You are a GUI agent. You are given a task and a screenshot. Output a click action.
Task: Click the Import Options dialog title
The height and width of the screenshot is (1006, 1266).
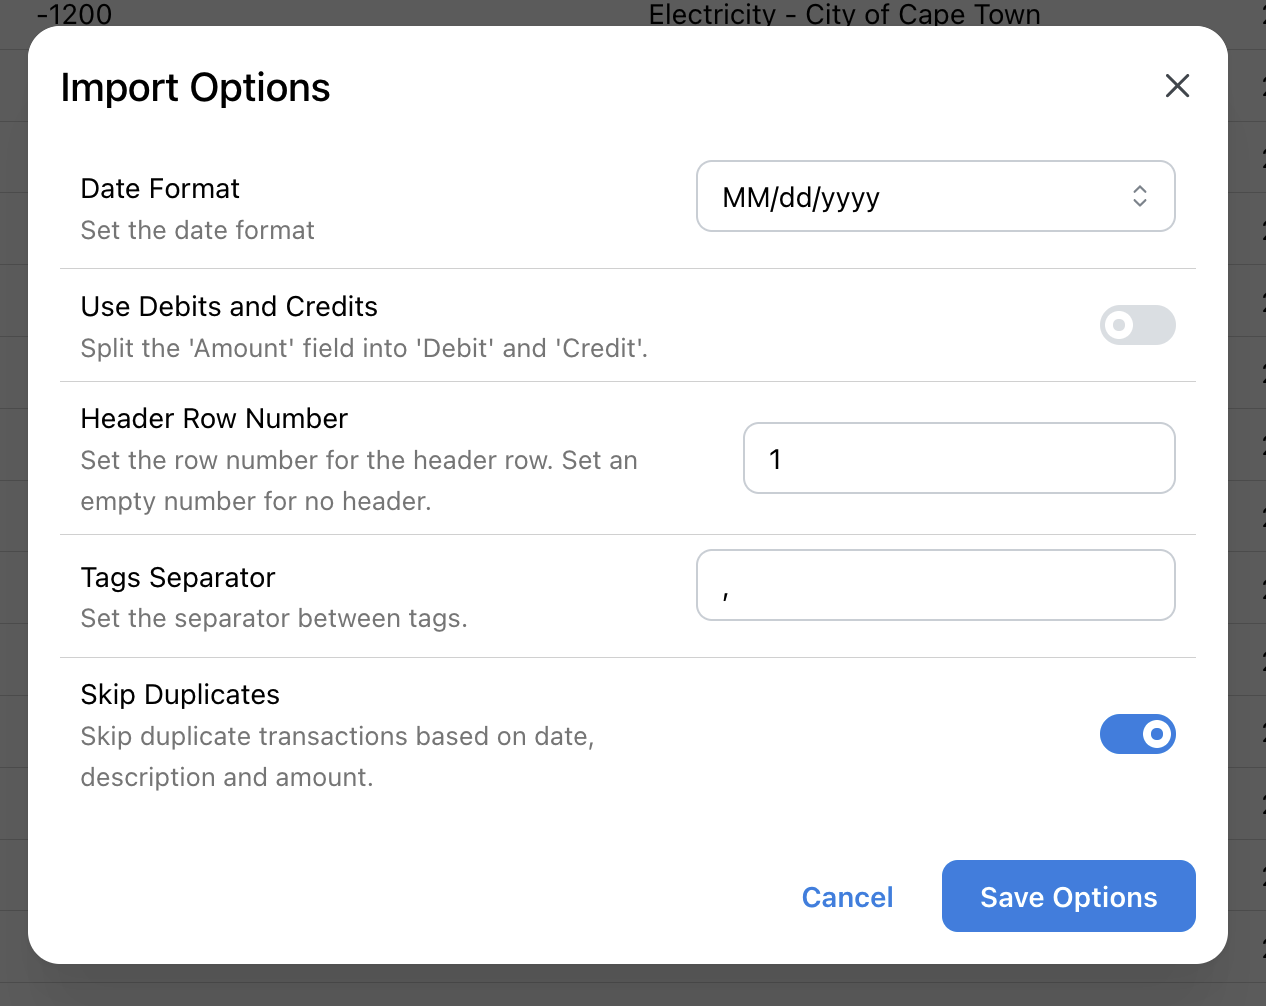195,88
